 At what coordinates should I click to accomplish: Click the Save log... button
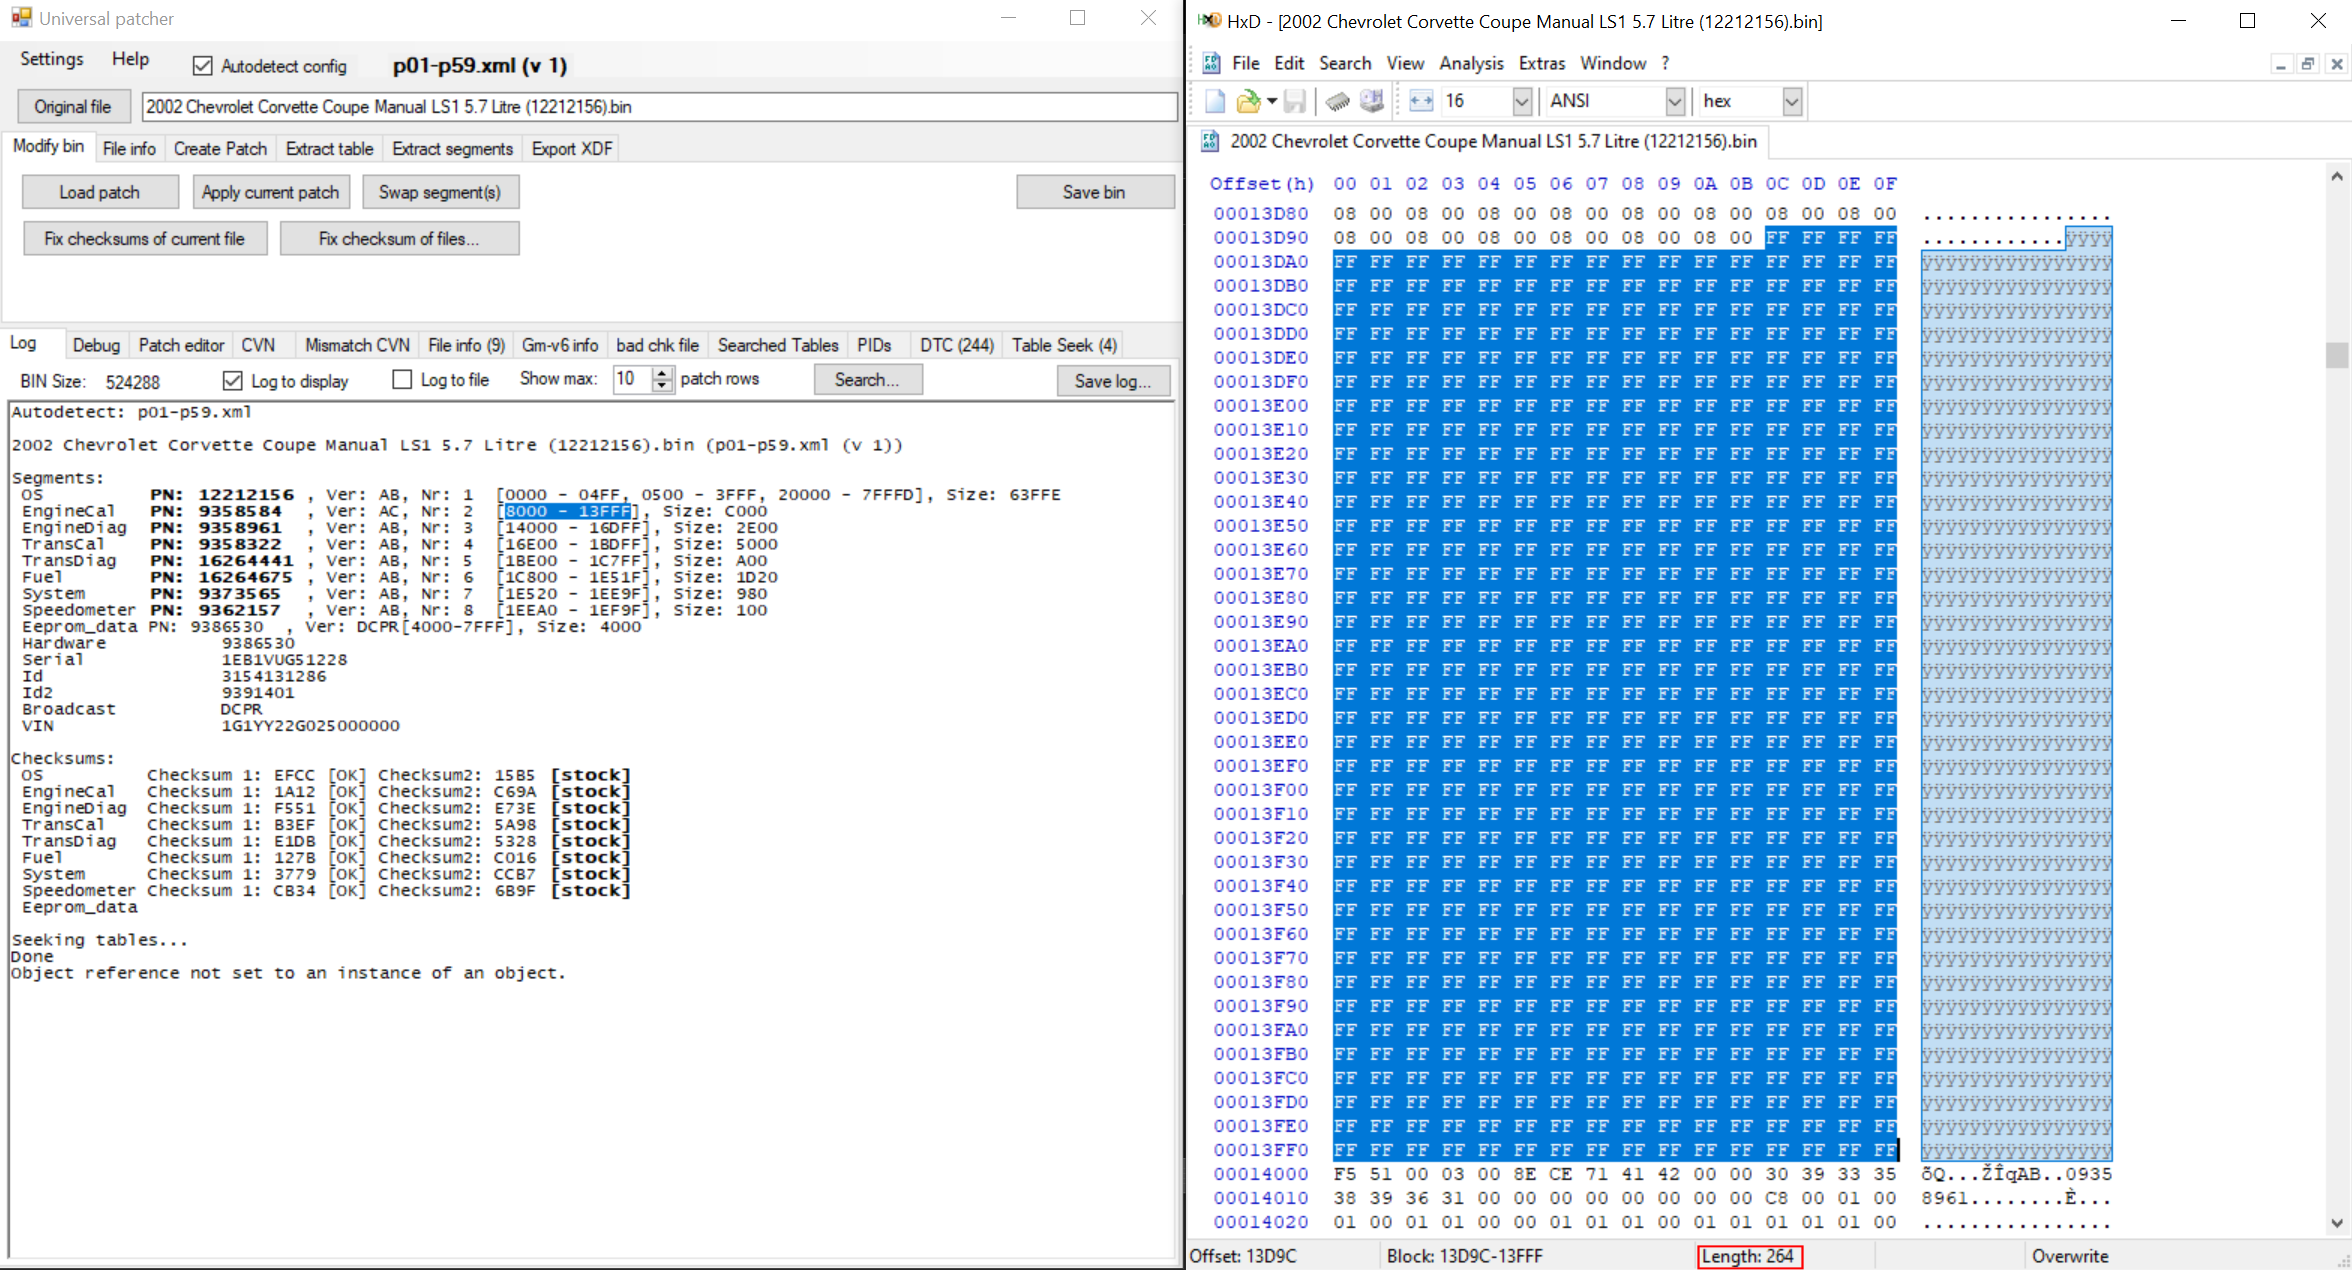pos(1112,380)
